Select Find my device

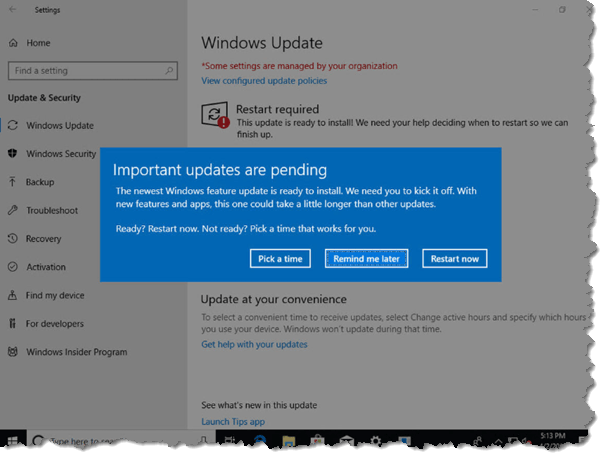point(54,295)
